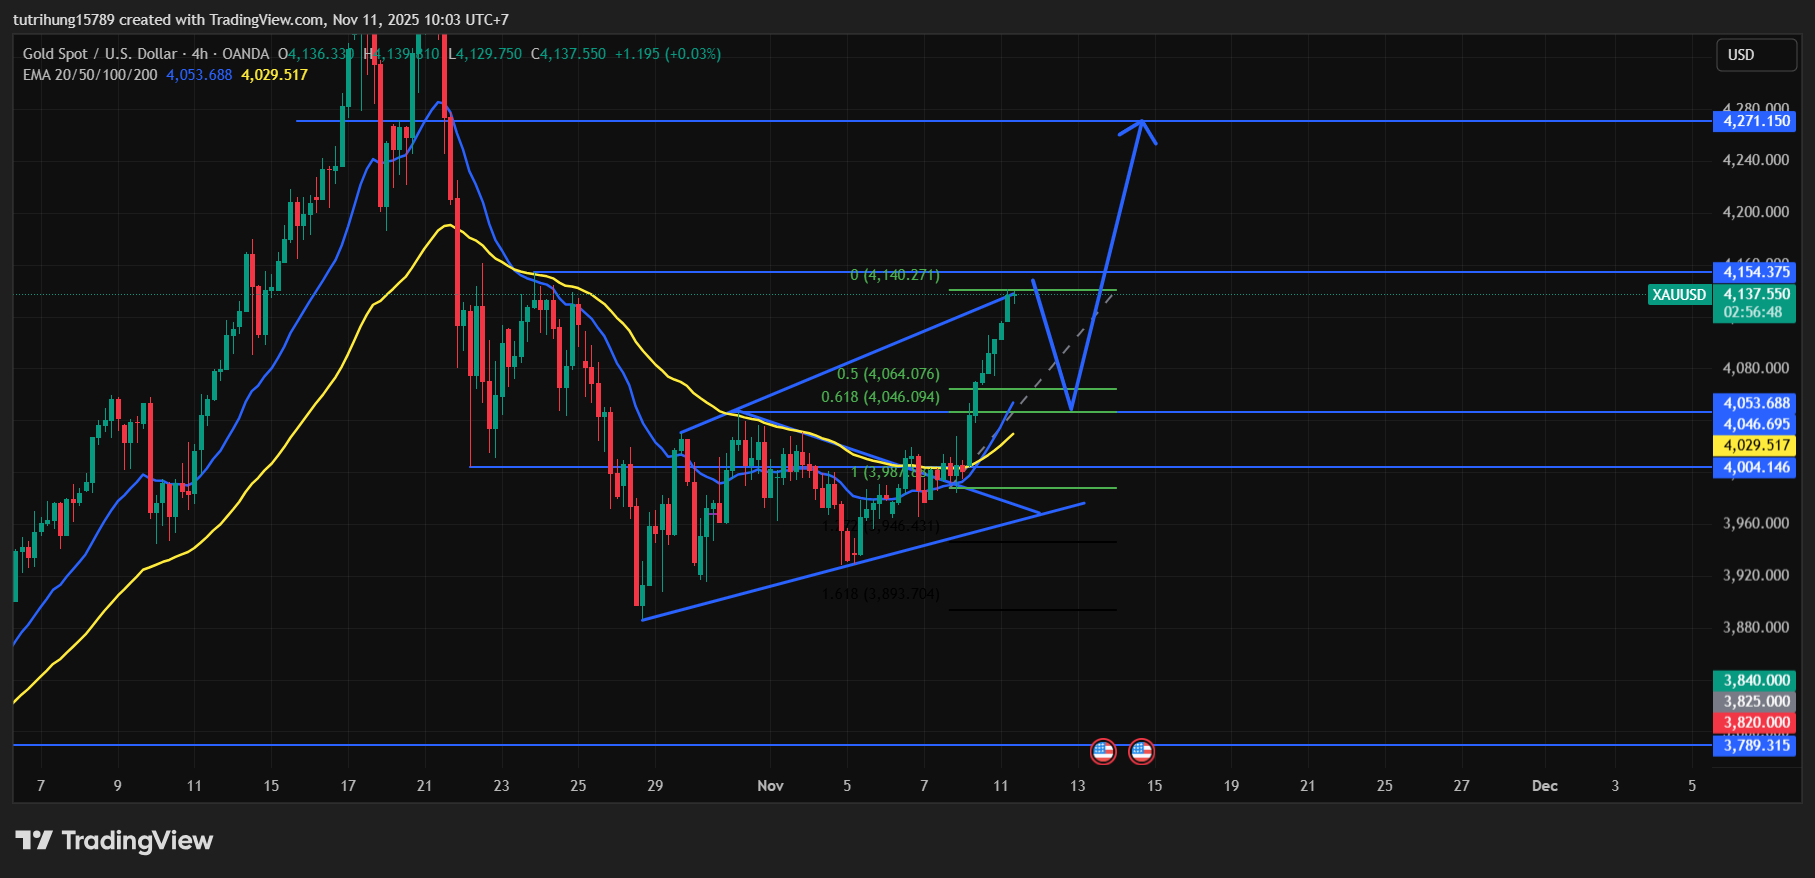Viewport: 1815px width, 878px height.
Task: Click the TradingView logo in the footer
Action: tap(114, 840)
